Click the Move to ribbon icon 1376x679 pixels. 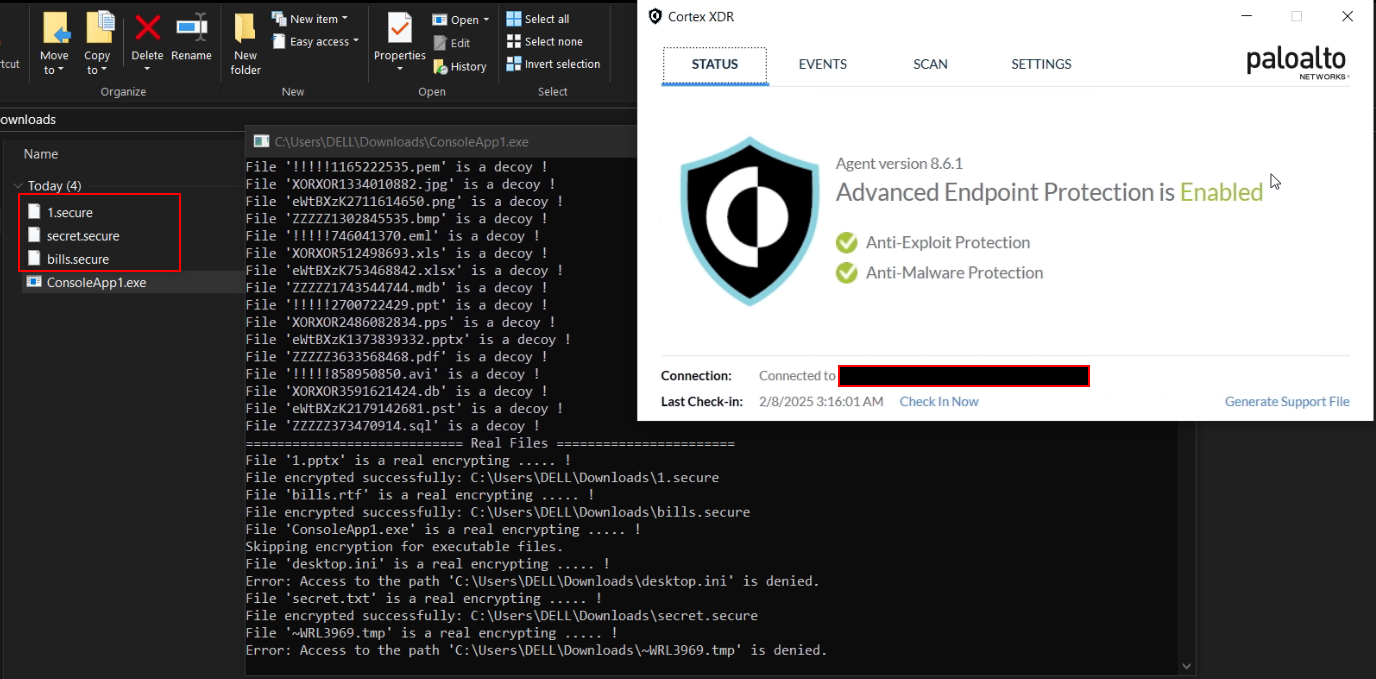coord(55,29)
